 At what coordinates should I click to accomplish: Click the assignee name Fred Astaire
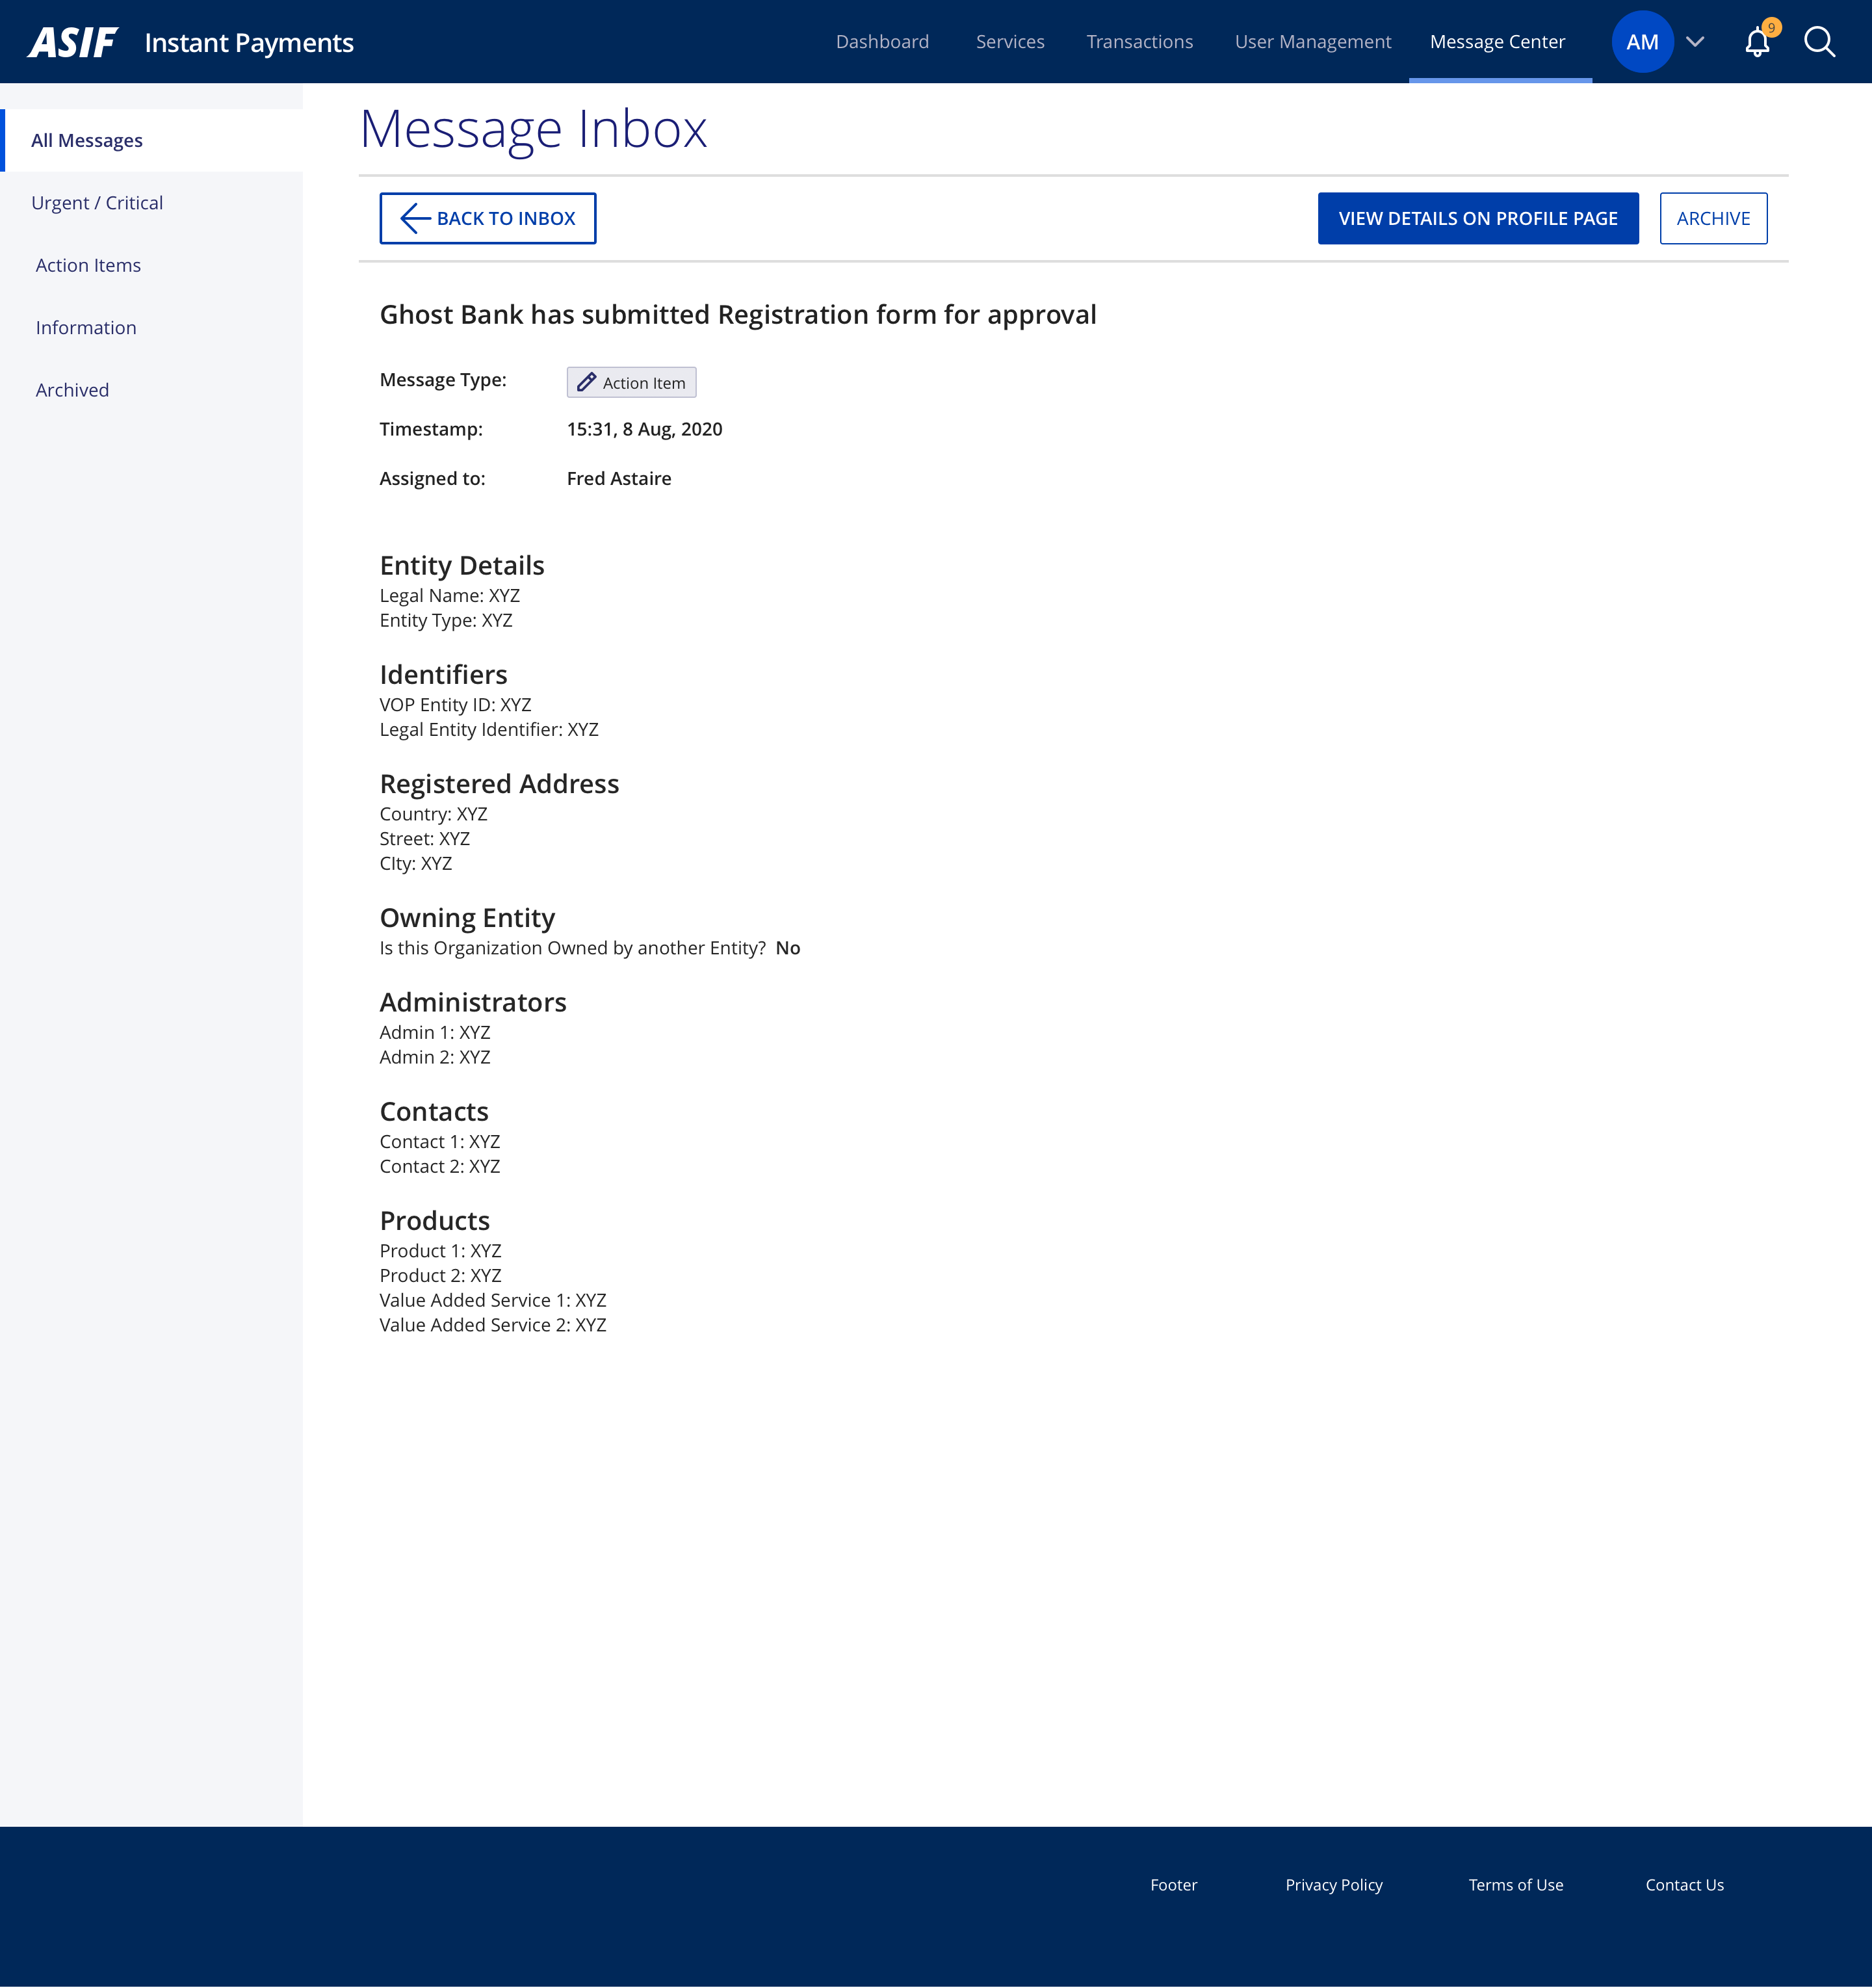[x=619, y=479]
